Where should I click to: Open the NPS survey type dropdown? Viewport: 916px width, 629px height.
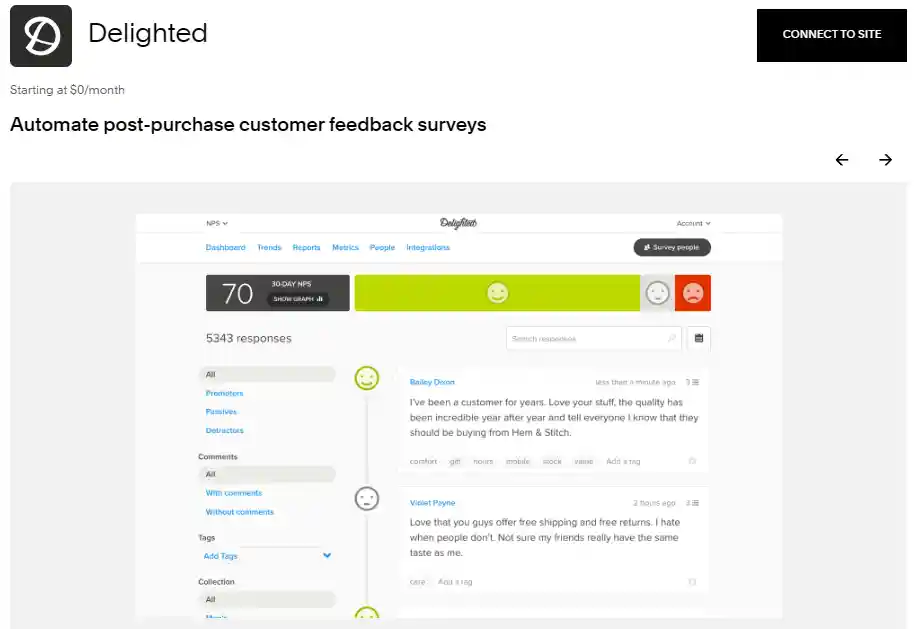pos(217,223)
